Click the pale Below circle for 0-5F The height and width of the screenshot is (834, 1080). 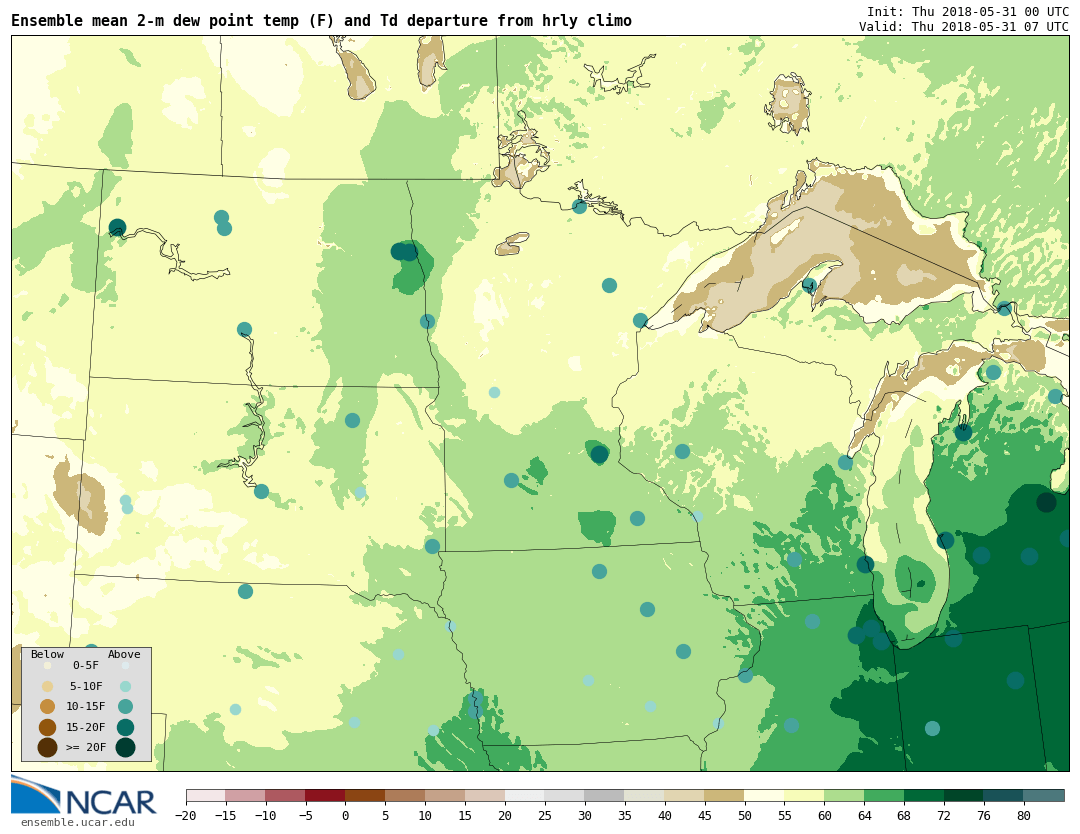point(47,666)
